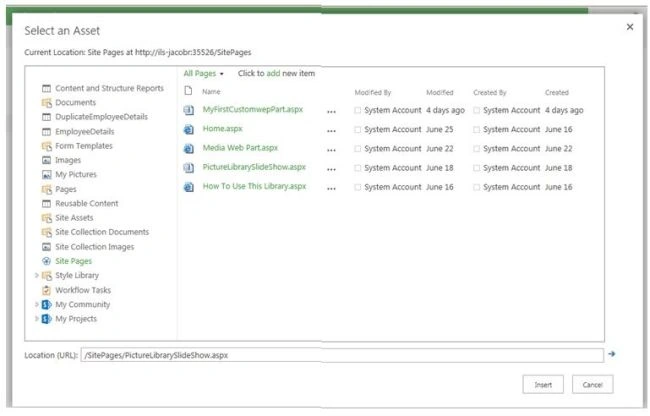
Task: Select How To Use This Library.aspx name
Action: 254,186
